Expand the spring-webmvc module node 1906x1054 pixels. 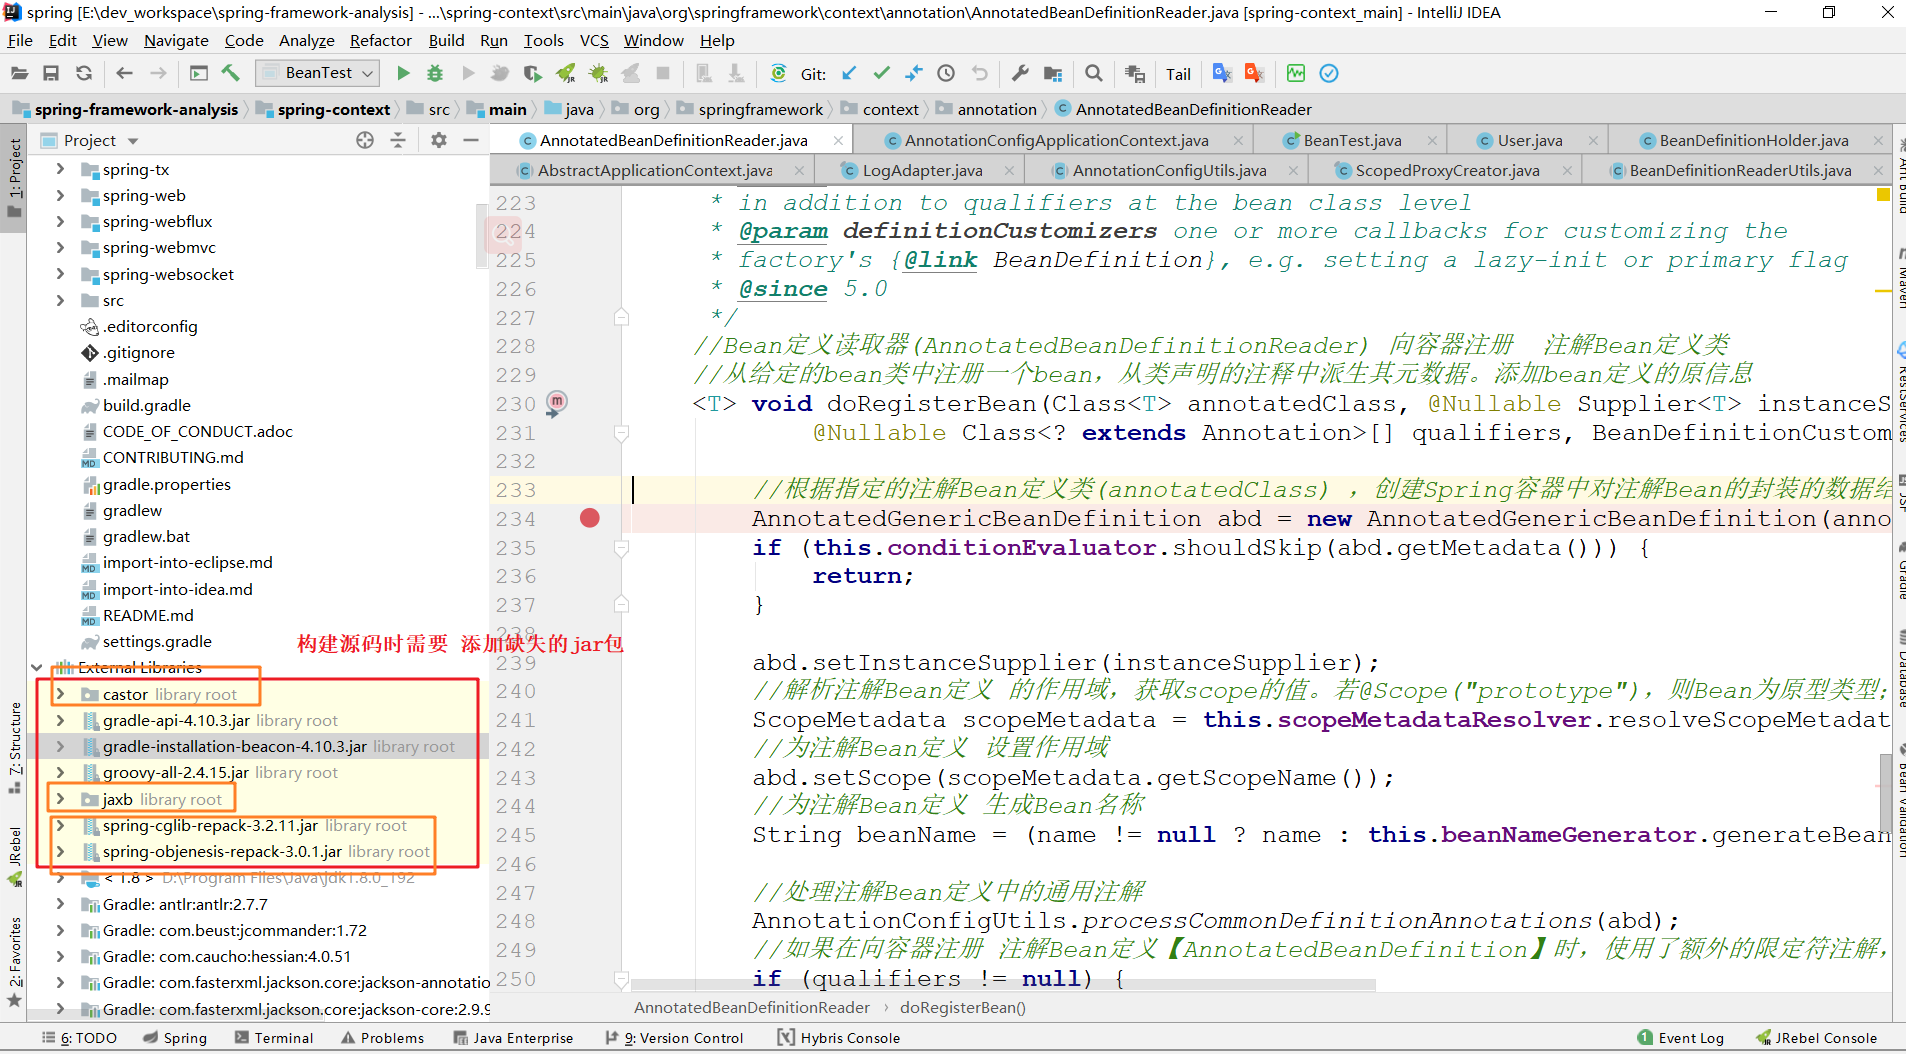60,248
